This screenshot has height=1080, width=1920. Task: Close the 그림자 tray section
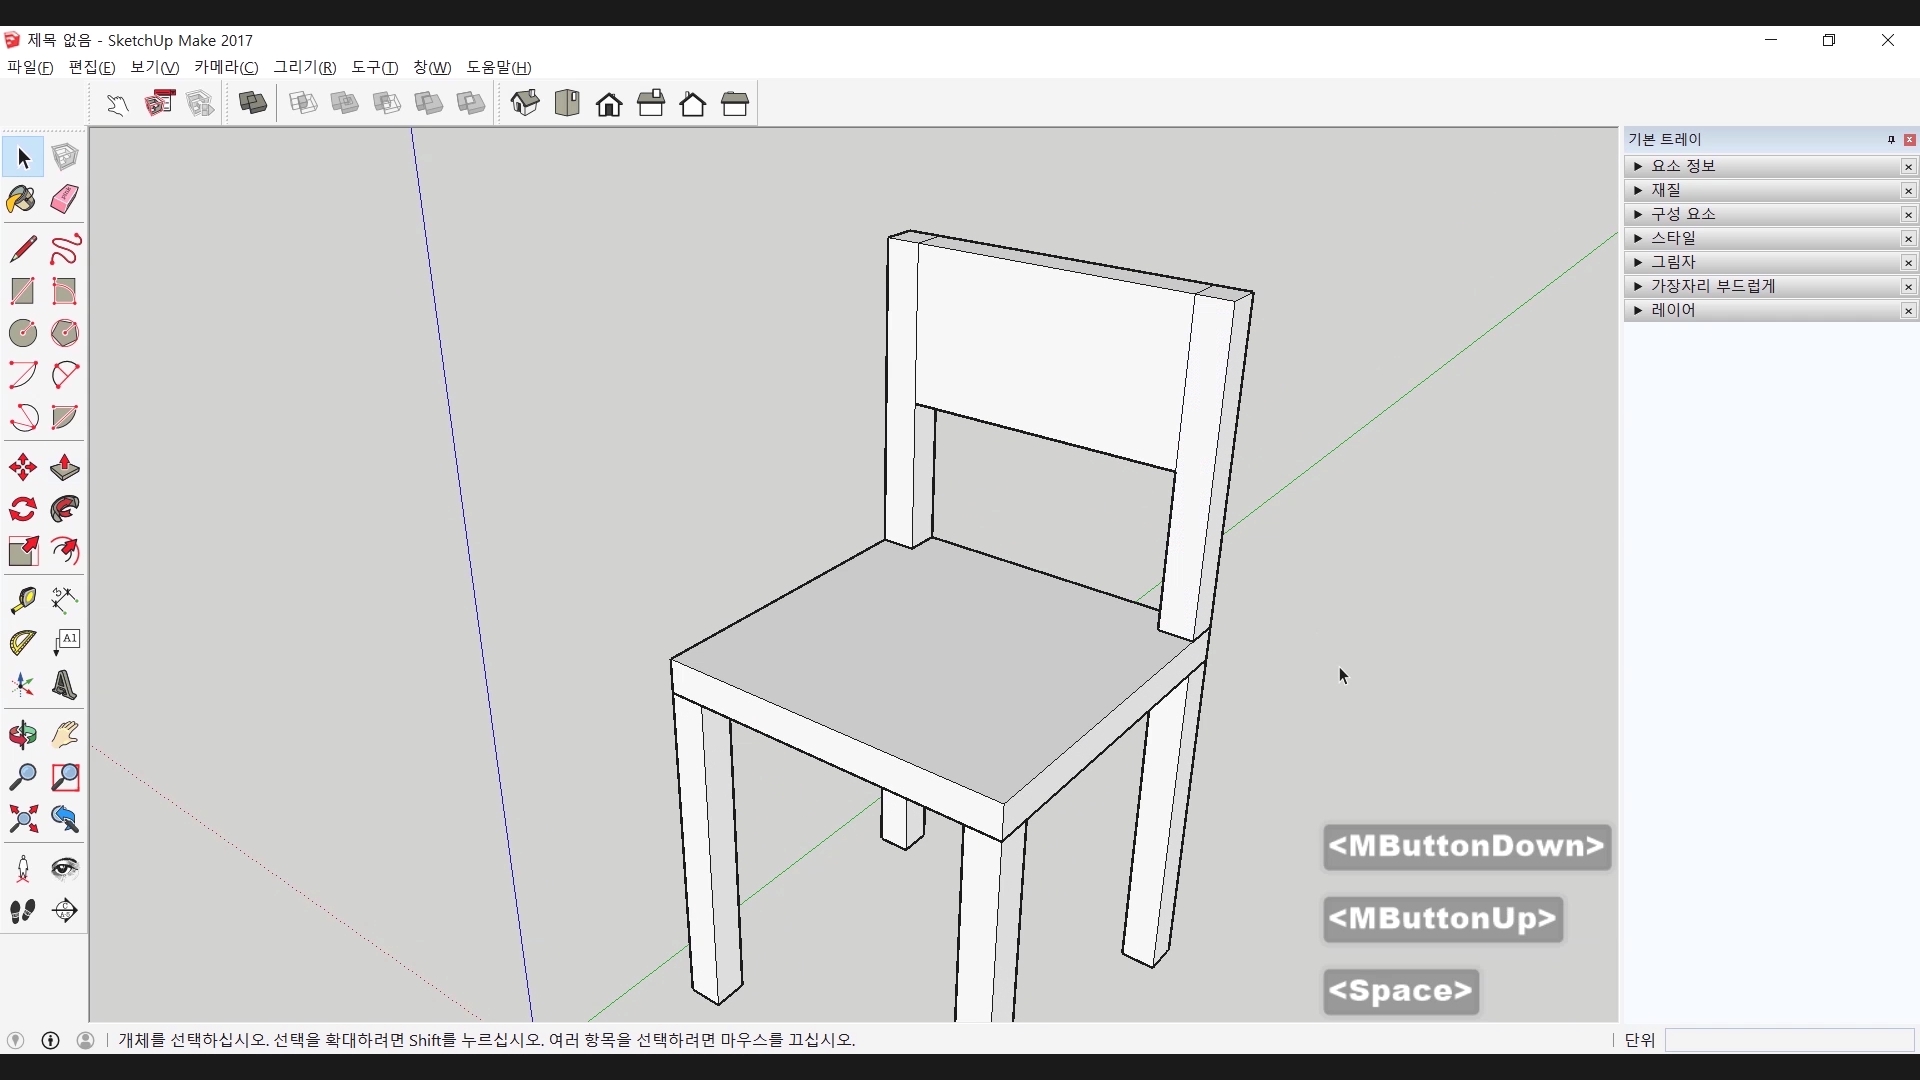click(x=1908, y=263)
